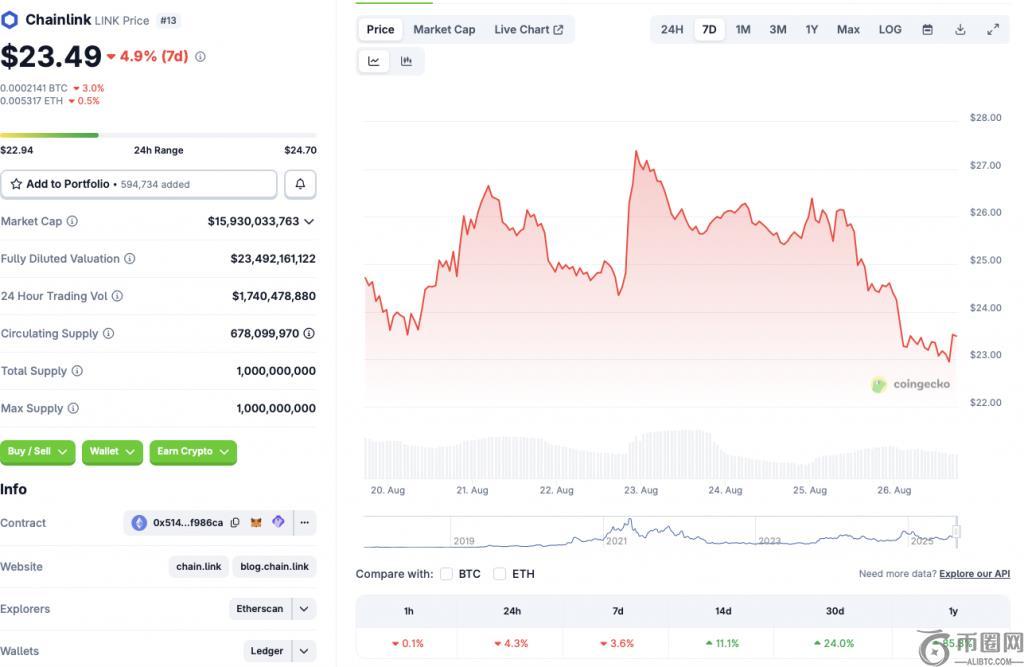
Task: Click the price alert bell icon
Action: tap(300, 184)
